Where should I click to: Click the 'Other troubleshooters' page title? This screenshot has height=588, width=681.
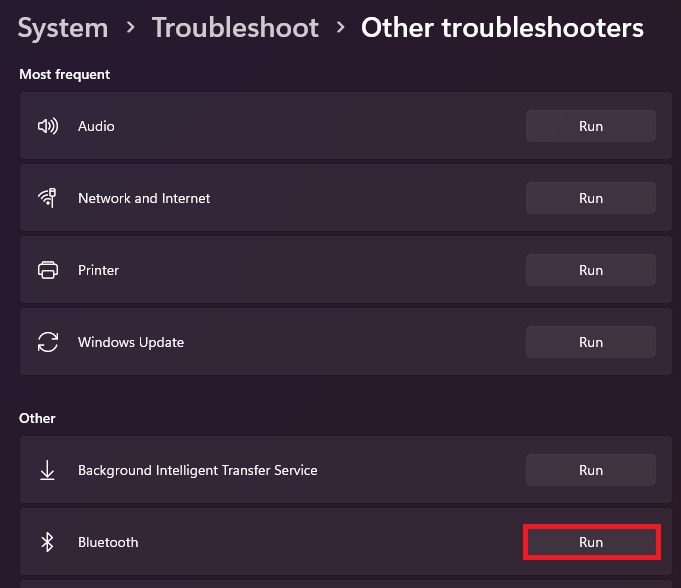click(x=502, y=27)
